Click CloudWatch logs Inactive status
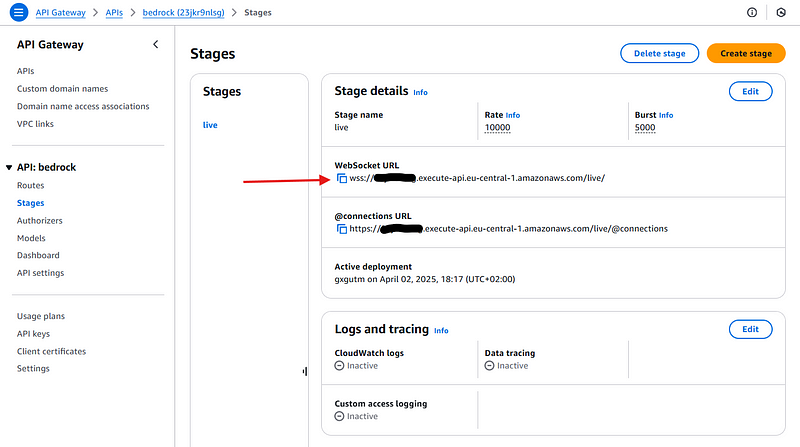The image size is (800, 447). point(356,366)
